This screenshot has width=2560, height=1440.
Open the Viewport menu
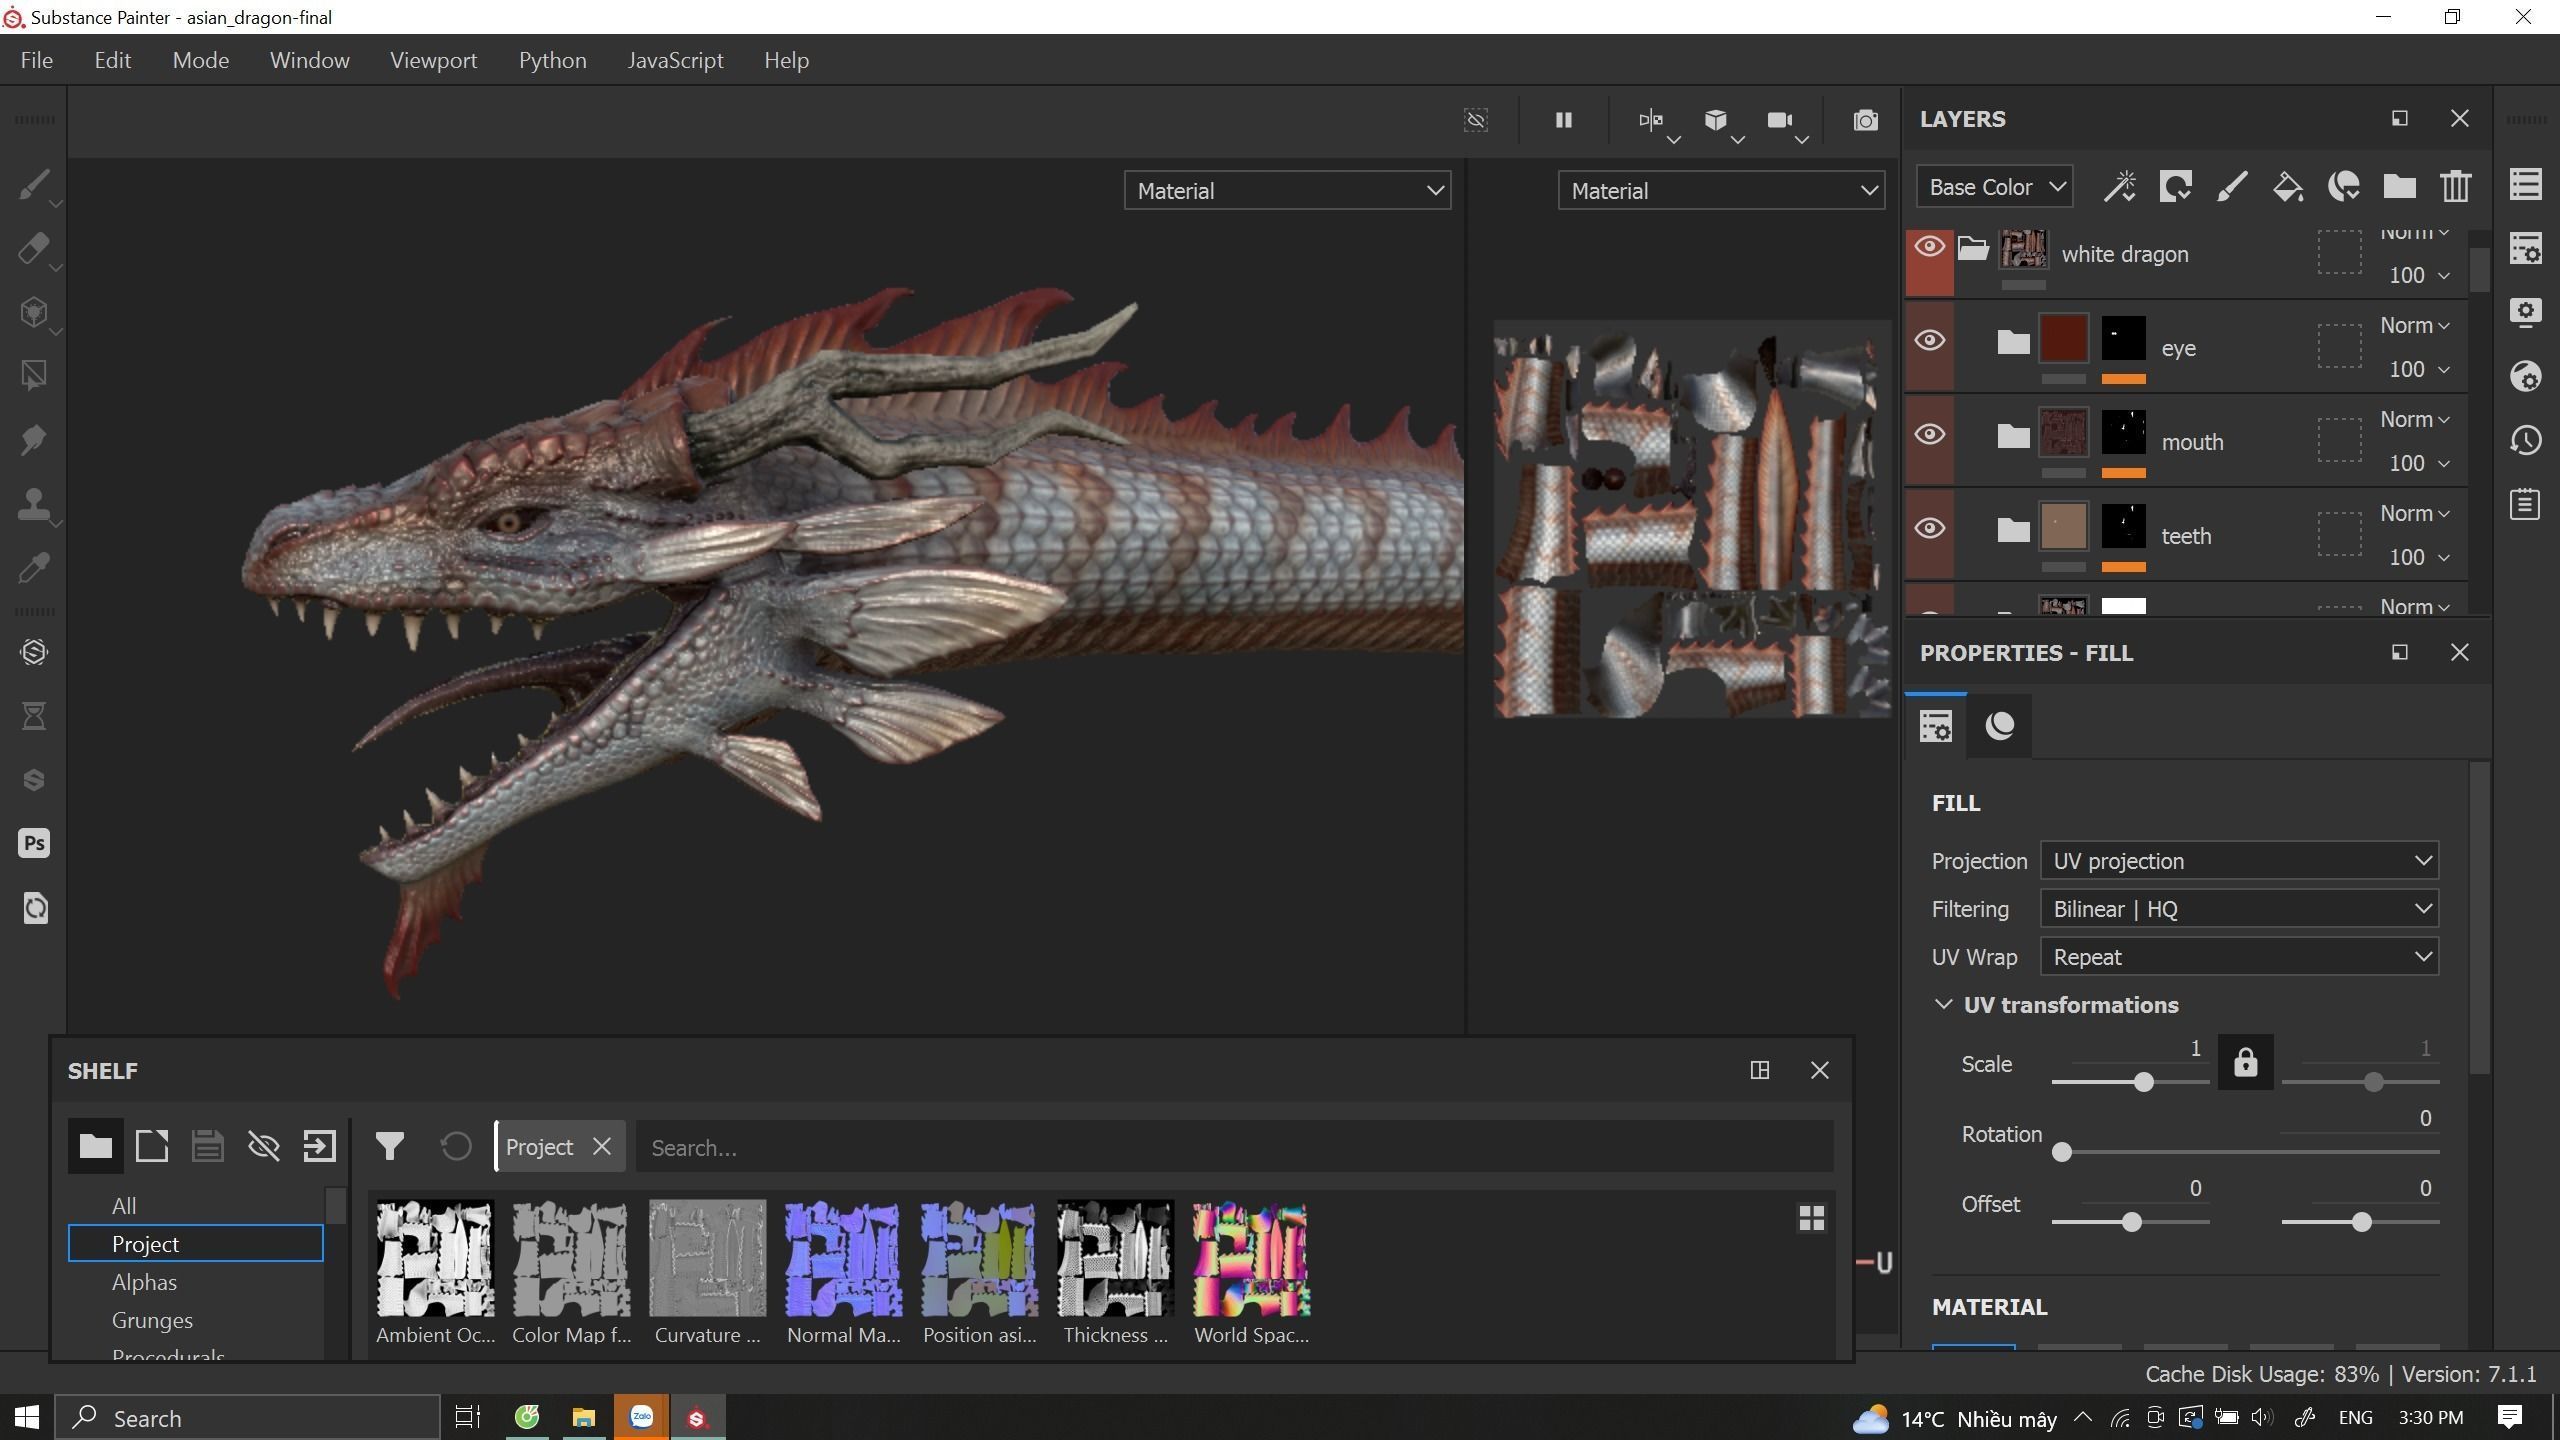[433, 60]
